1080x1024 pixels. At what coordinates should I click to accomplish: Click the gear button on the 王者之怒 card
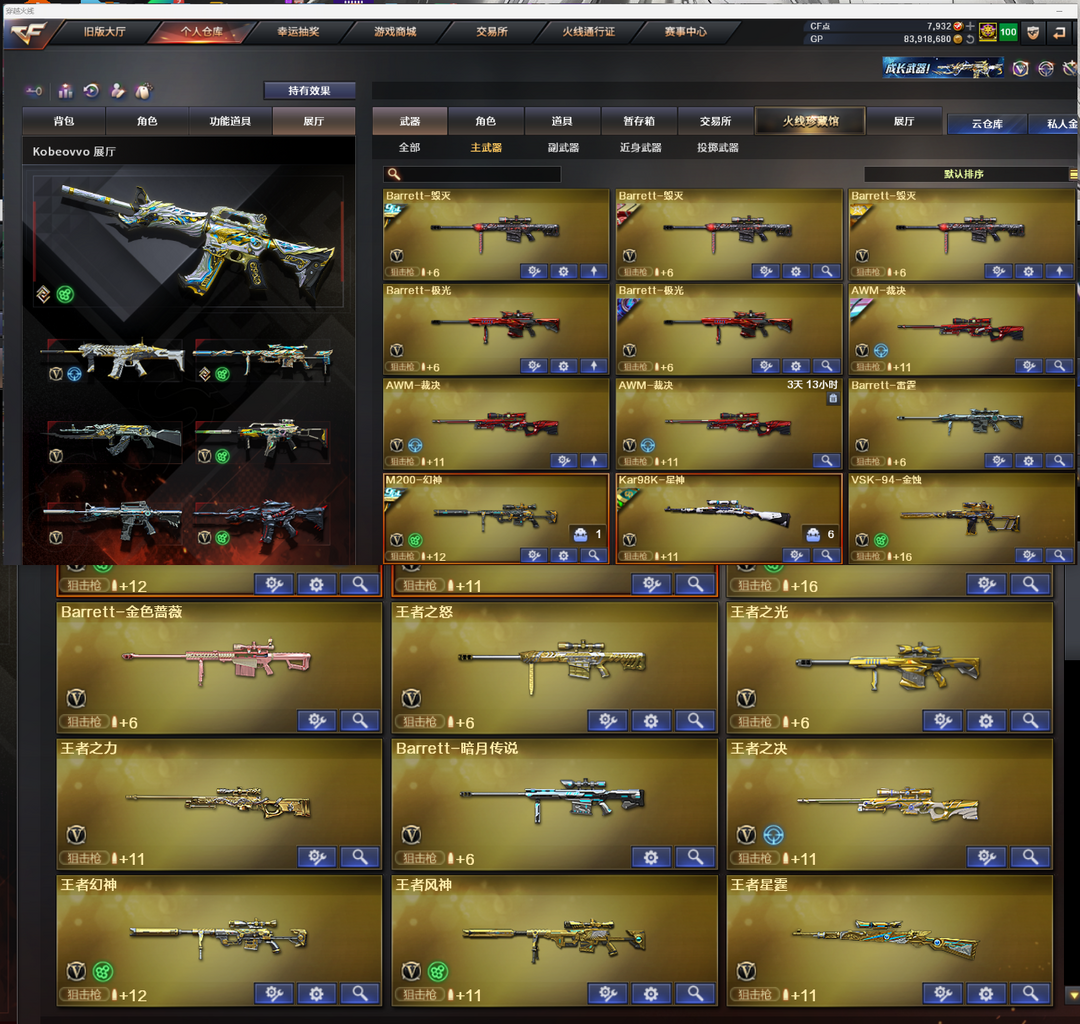point(651,721)
